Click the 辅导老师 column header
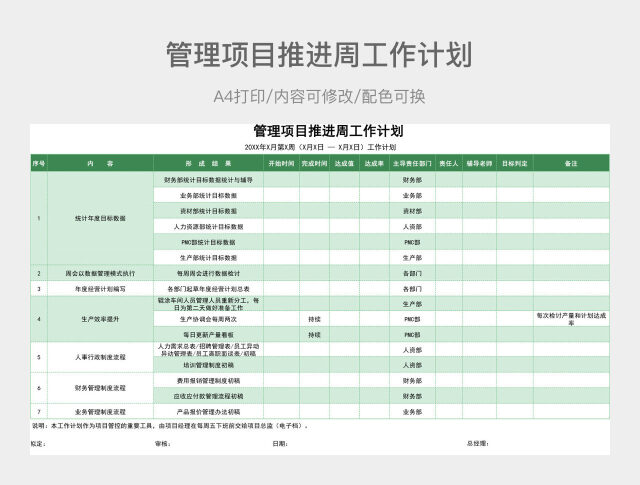This screenshot has width=640, height=485. (479, 163)
